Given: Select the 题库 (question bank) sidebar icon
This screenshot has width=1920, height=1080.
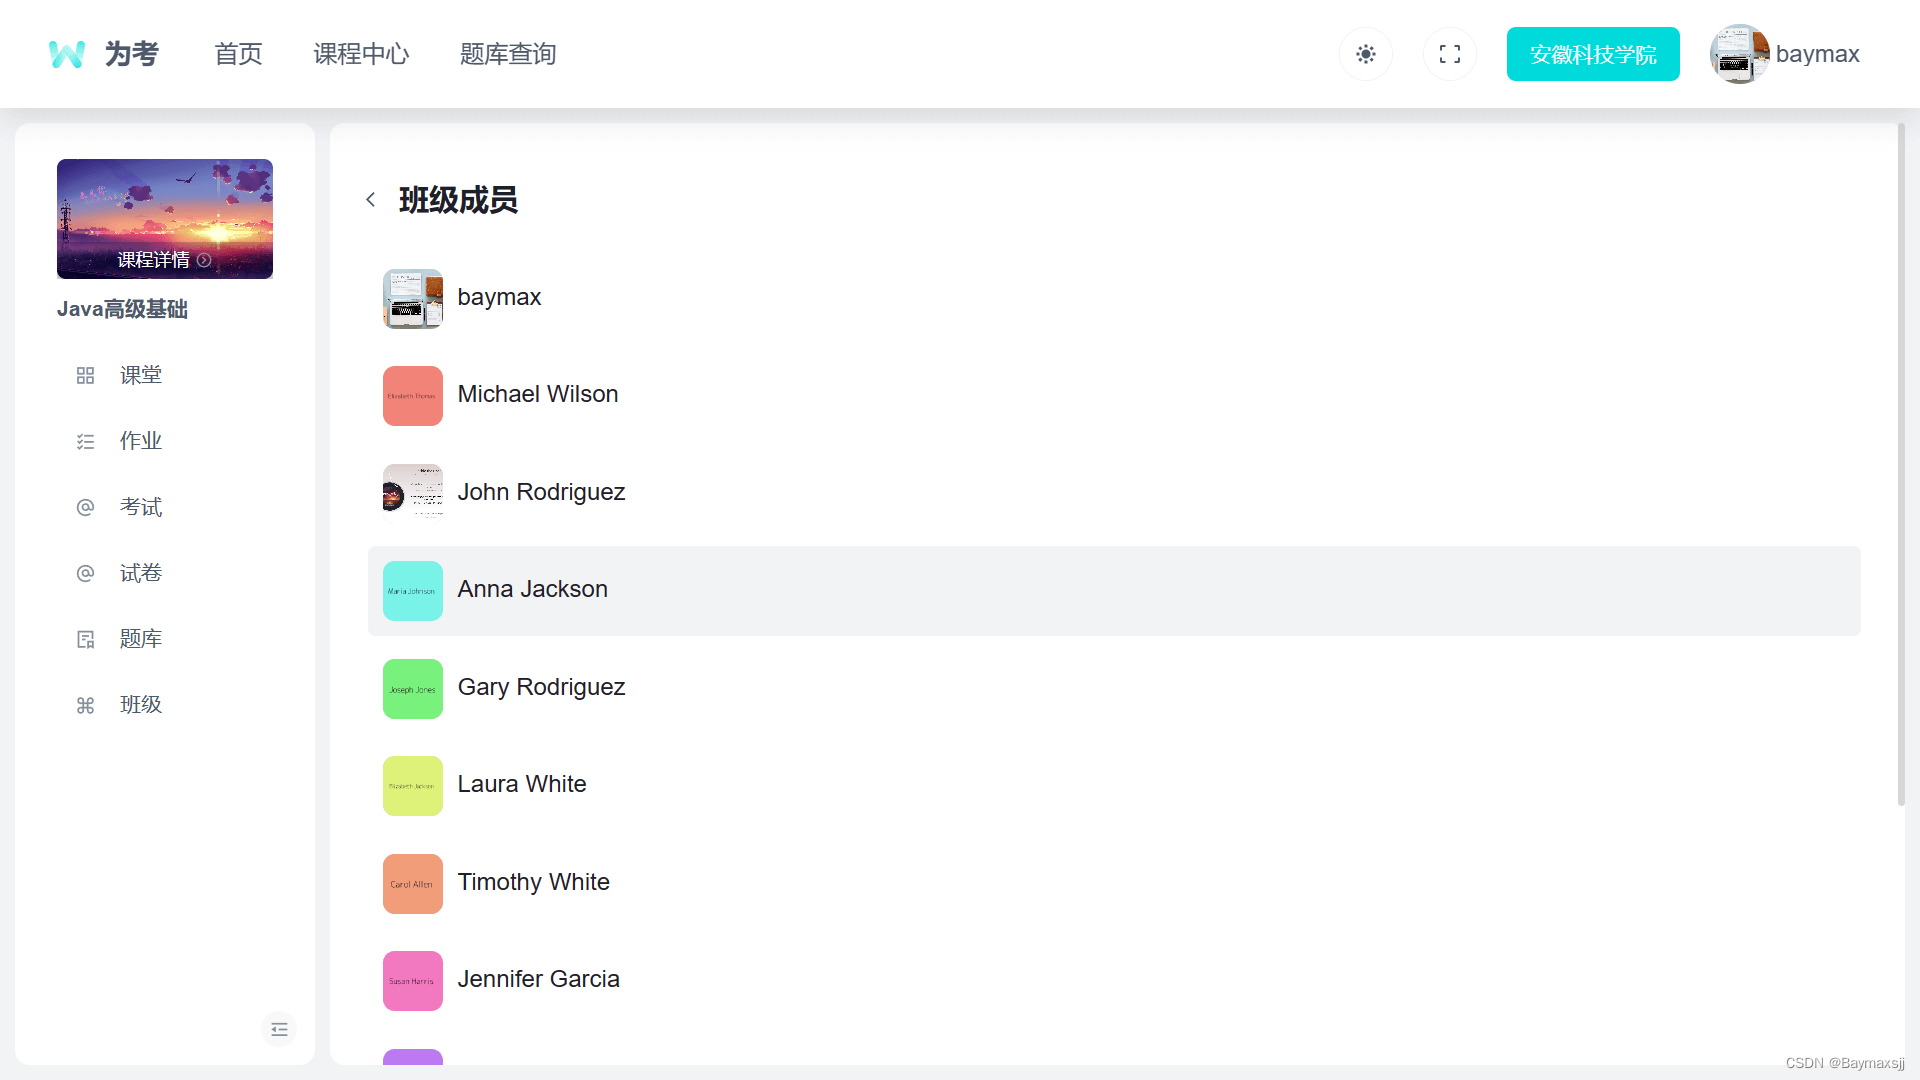Looking at the screenshot, I should pos(85,639).
